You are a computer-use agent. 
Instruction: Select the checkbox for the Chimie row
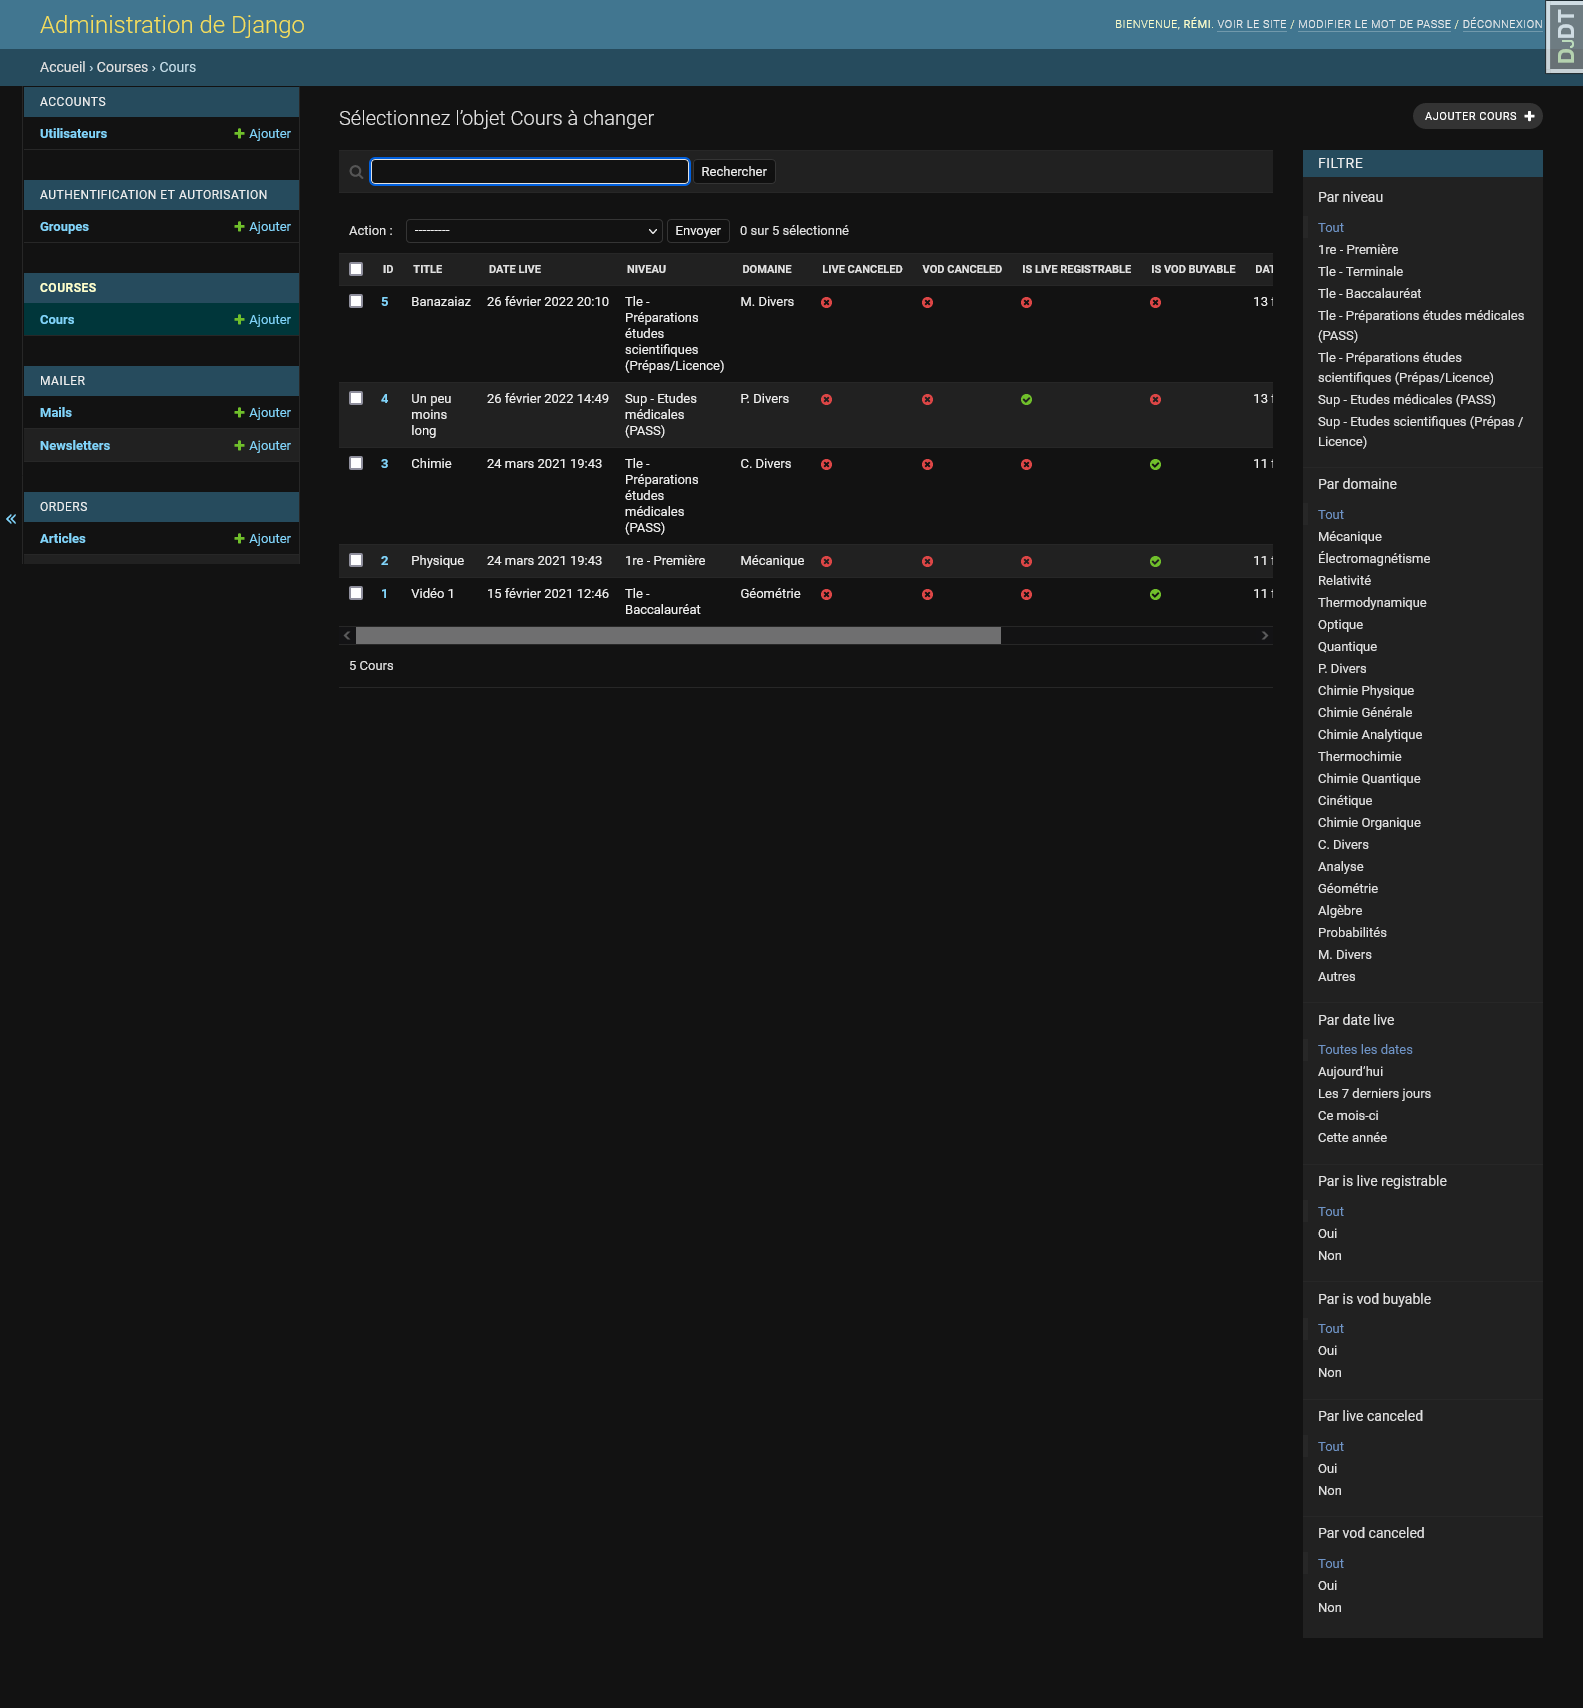tap(356, 463)
